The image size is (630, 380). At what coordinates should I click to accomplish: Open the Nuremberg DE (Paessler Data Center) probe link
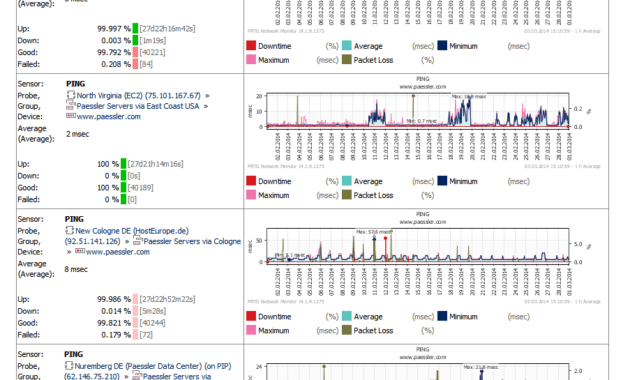[153, 366]
